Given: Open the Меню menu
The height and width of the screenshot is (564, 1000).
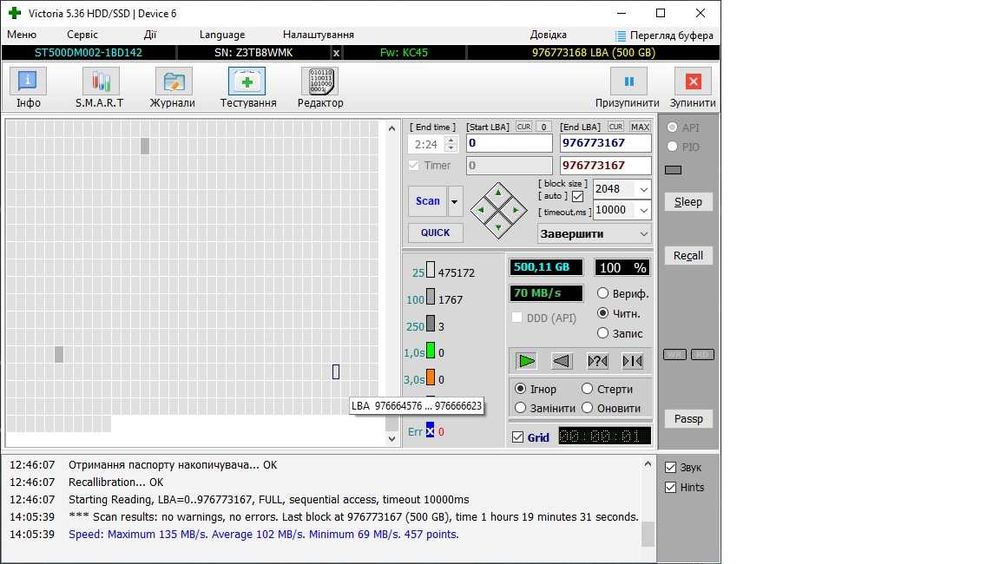Looking at the screenshot, I should (22, 34).
